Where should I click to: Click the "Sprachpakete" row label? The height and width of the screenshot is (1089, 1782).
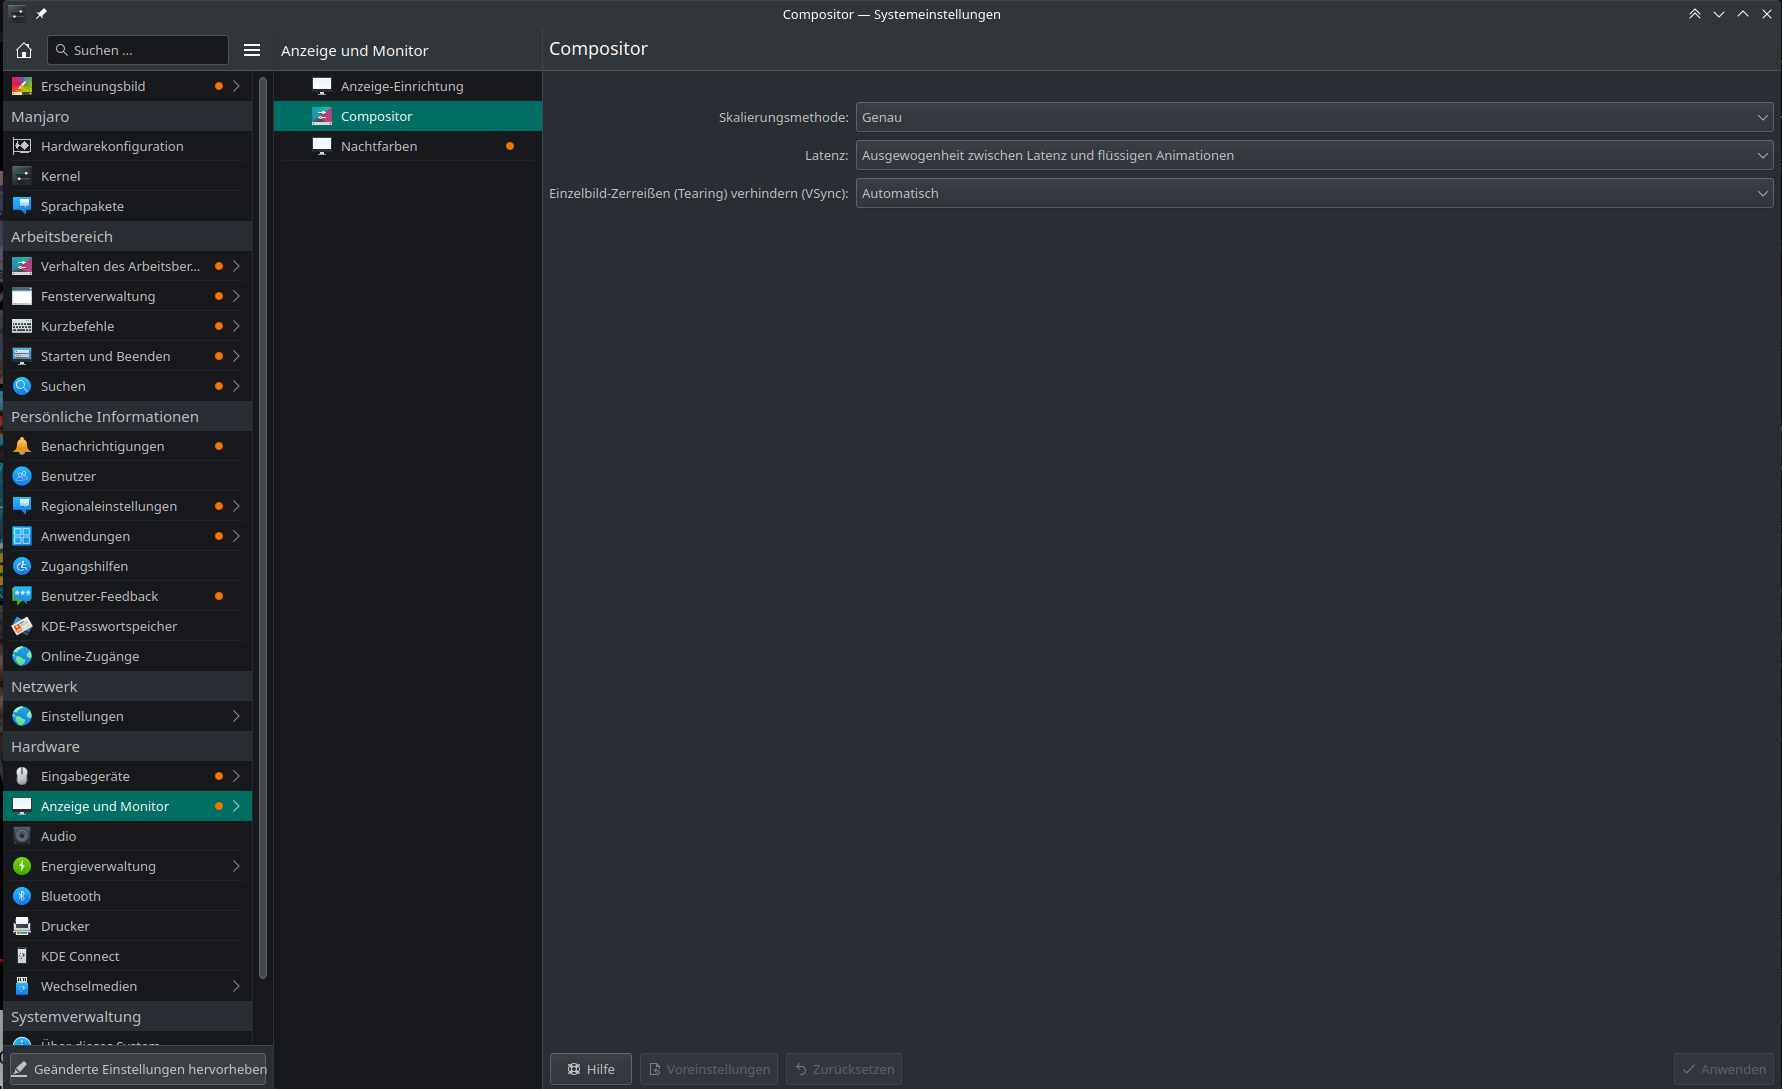pyautogui.click(x=82, y=206)
